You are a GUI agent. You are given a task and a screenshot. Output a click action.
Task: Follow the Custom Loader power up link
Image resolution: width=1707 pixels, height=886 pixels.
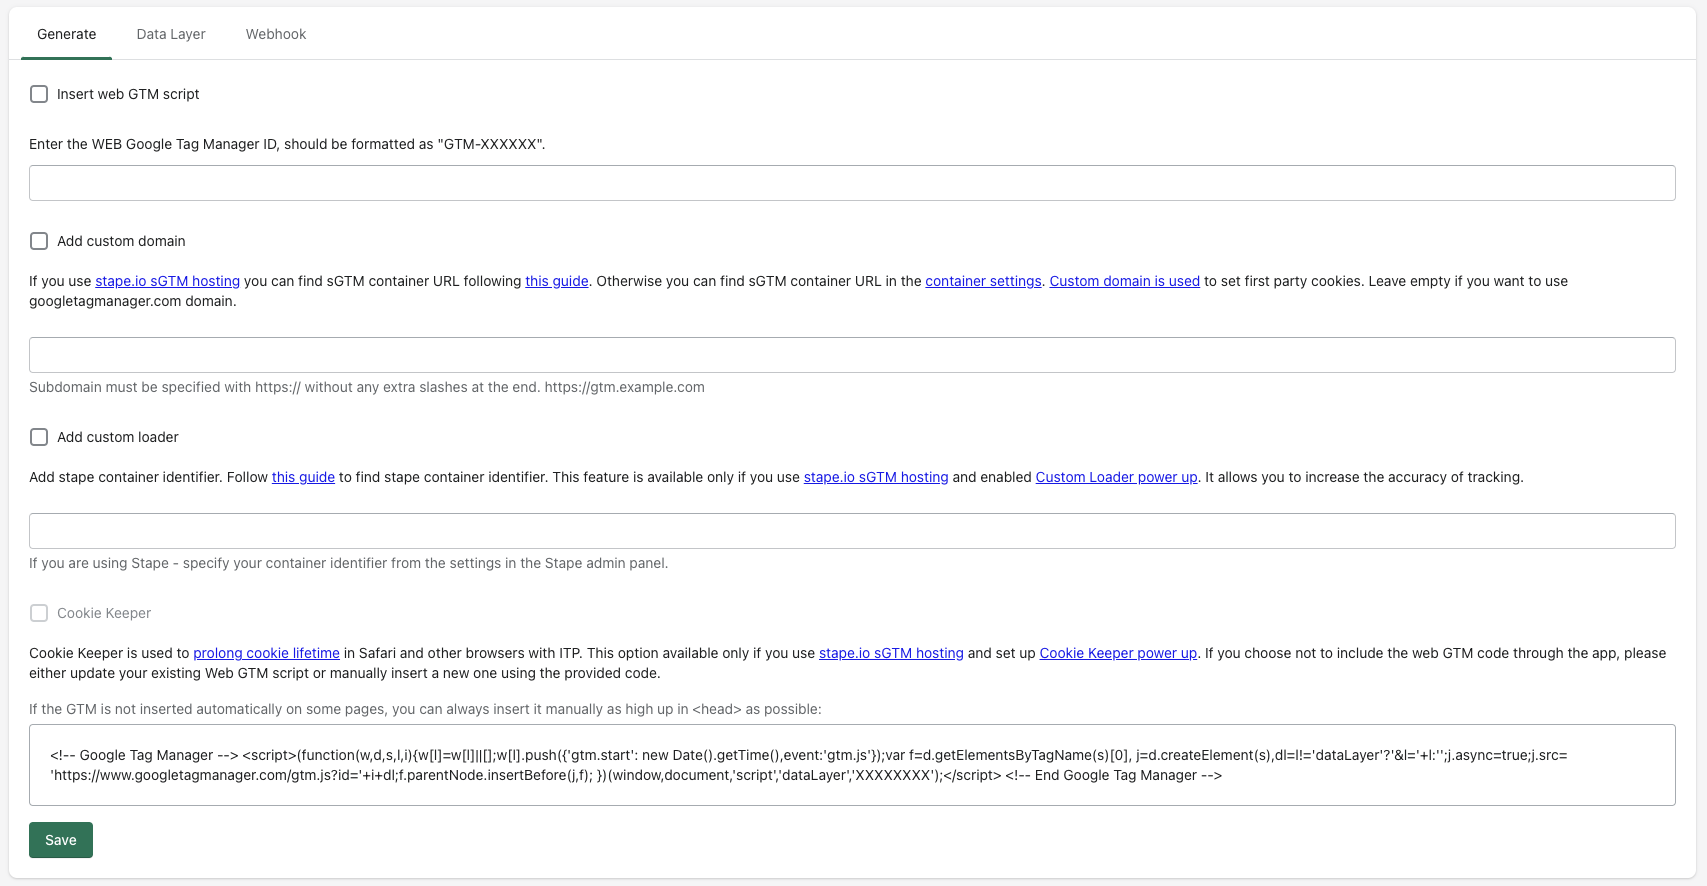click(x=1116, y=477)
